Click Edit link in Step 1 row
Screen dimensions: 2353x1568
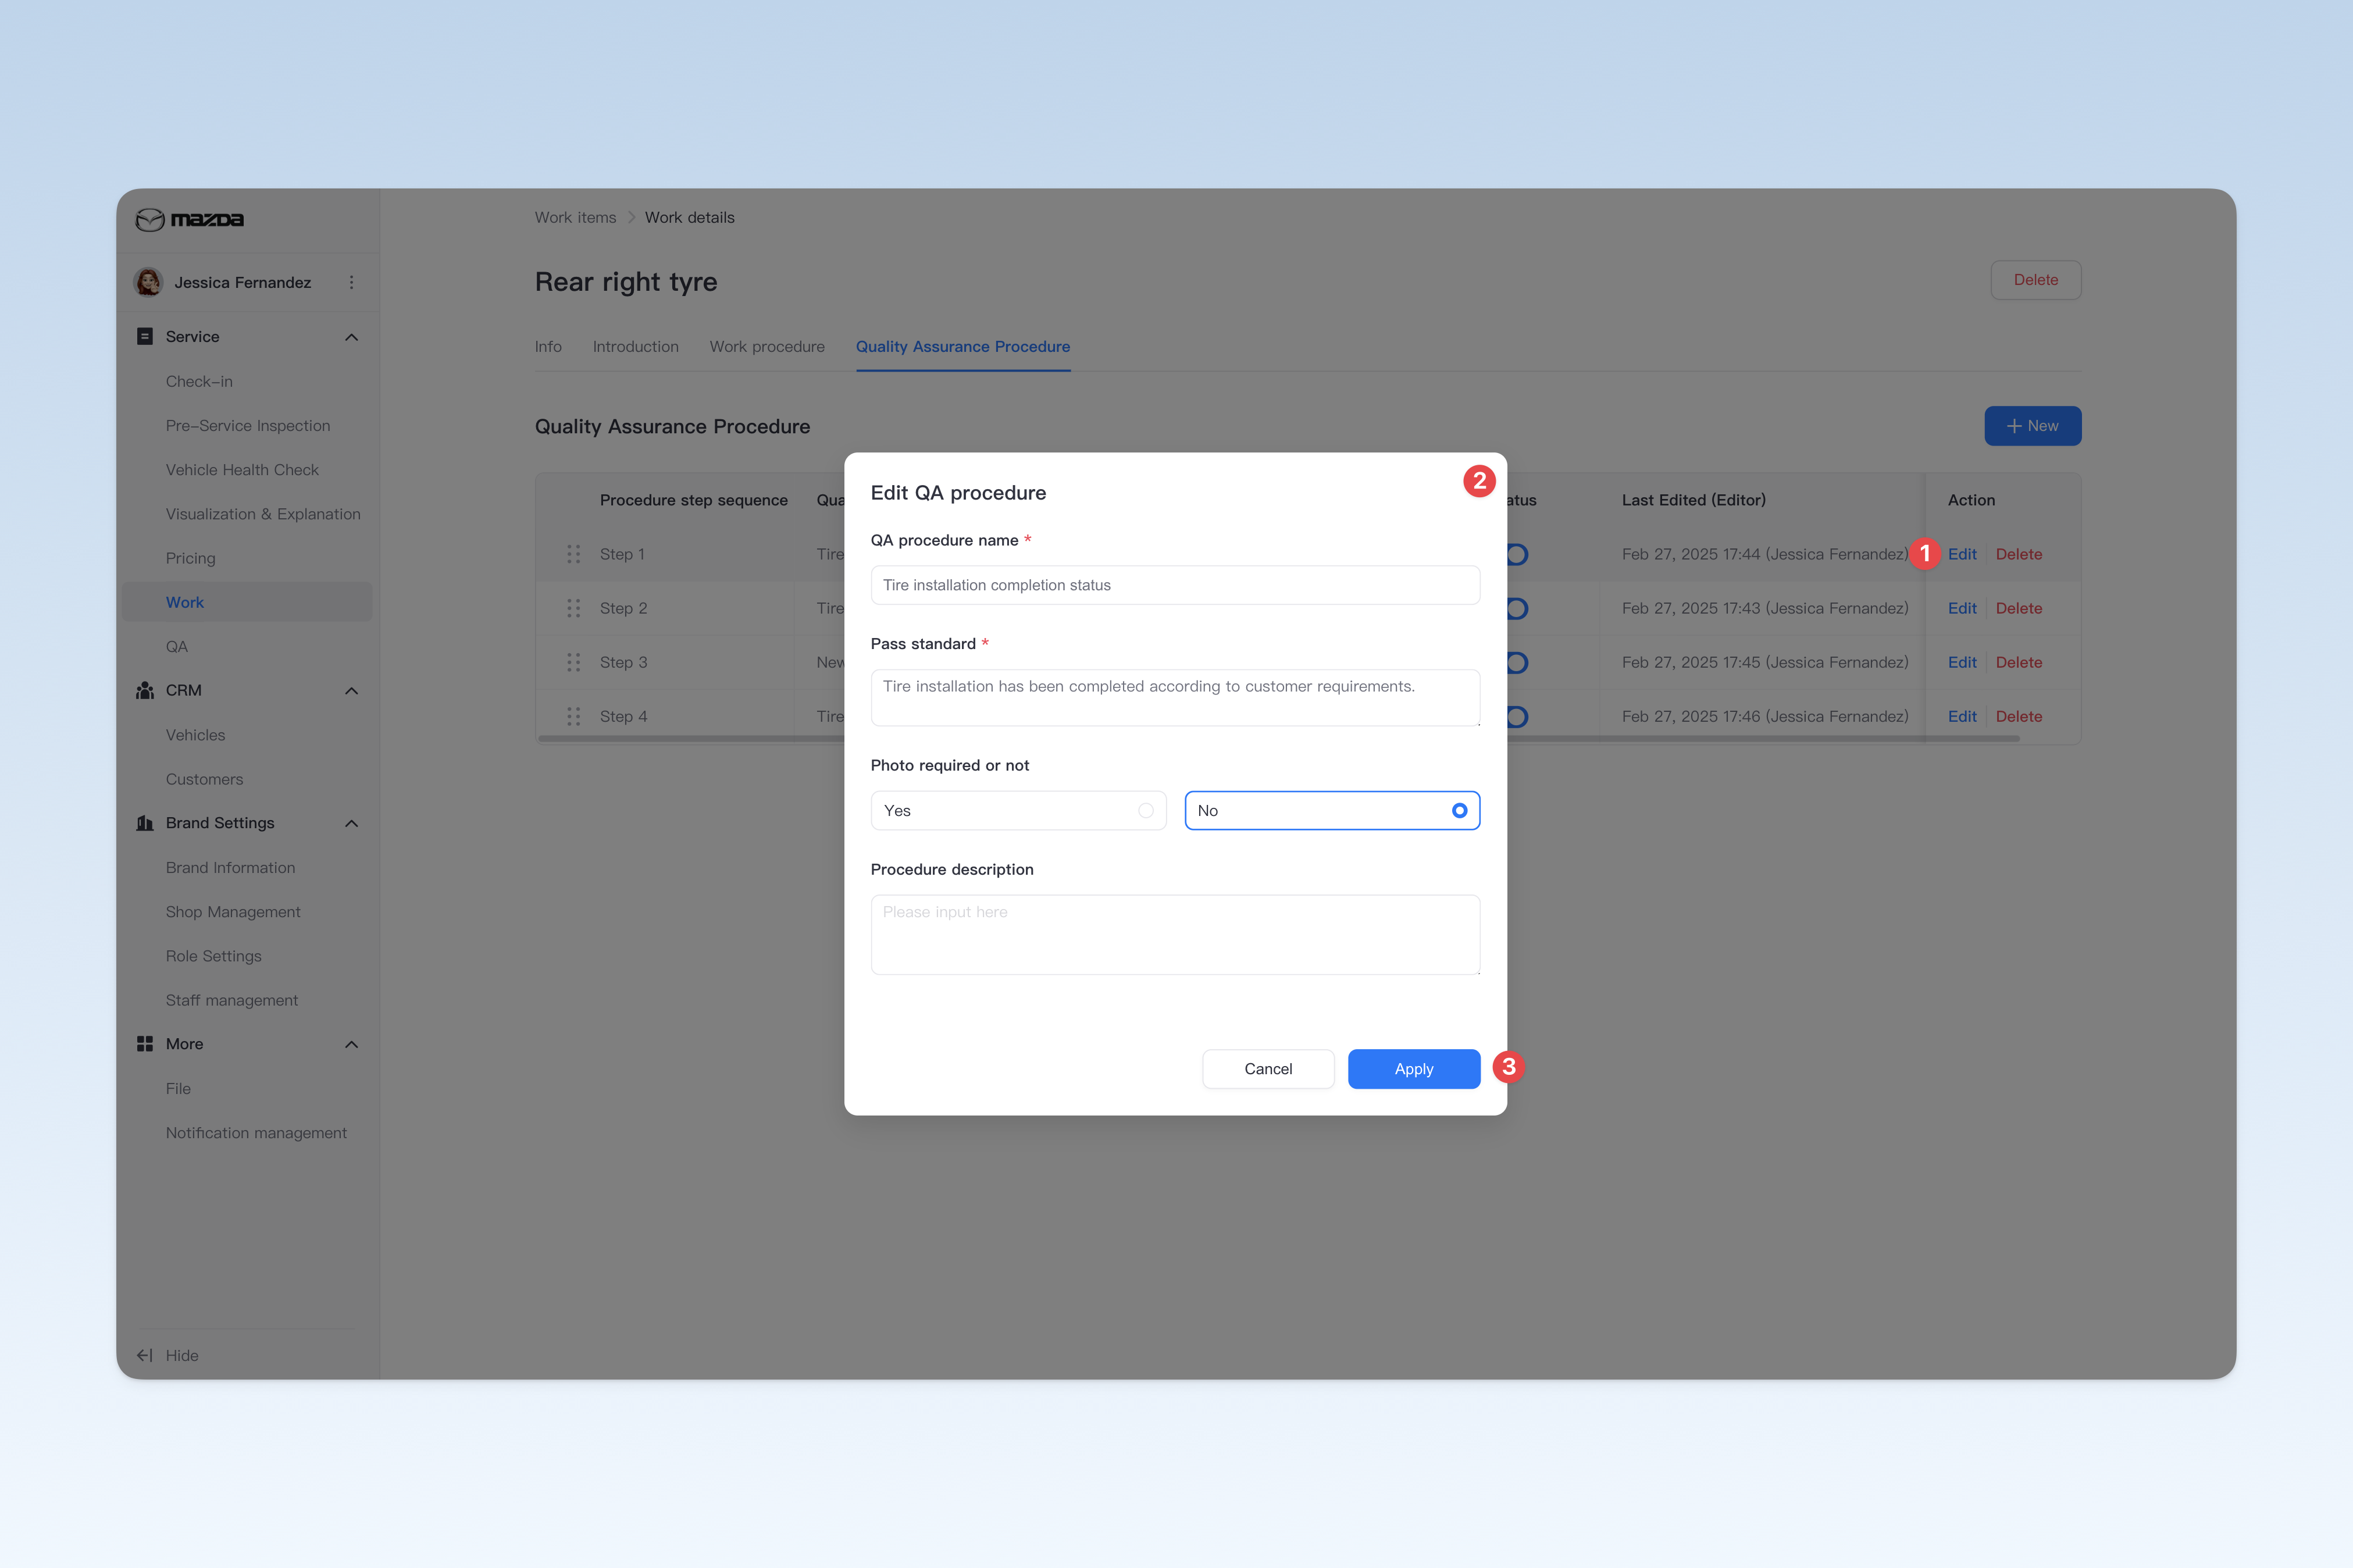[x=1962, y=554]
